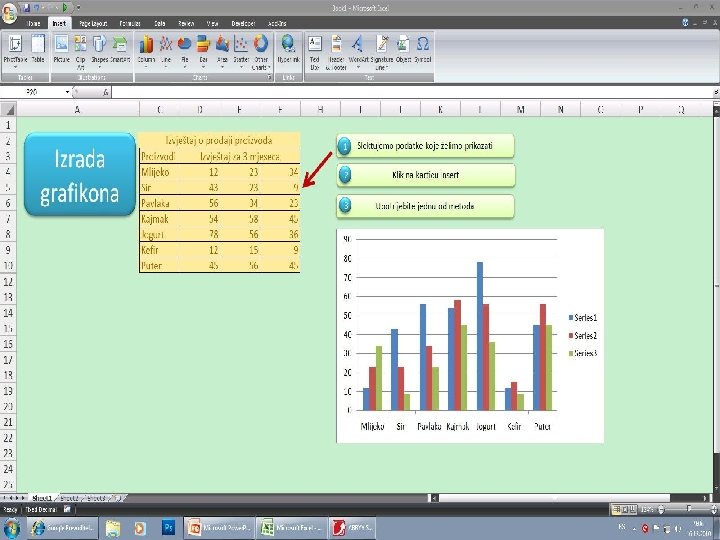Image resolution: width=720 pixels, height=540 pixels.
Task: Select column A header
Action: click(78, 109)
